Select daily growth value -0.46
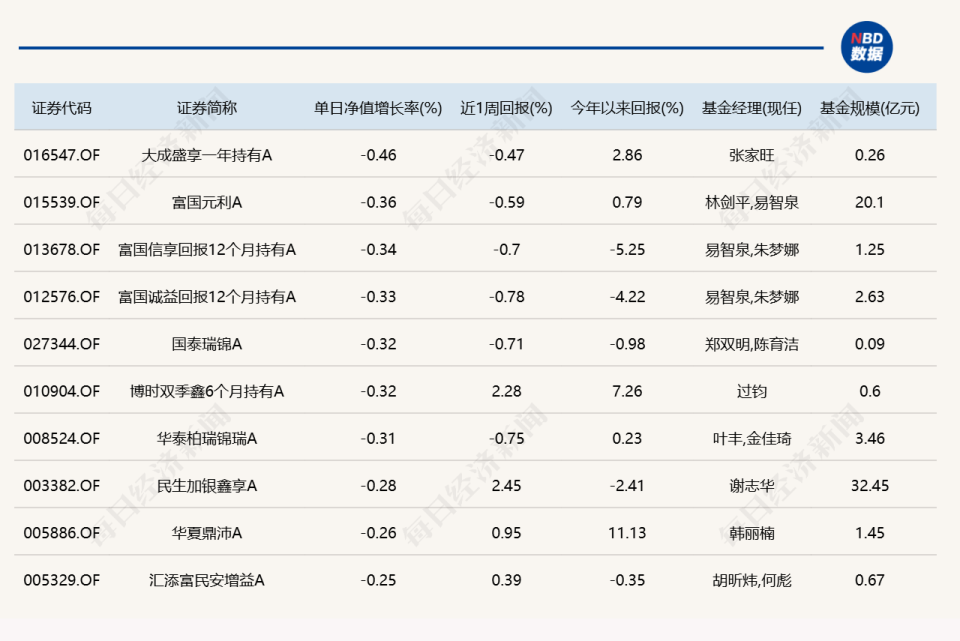 (x=378, y=155)
